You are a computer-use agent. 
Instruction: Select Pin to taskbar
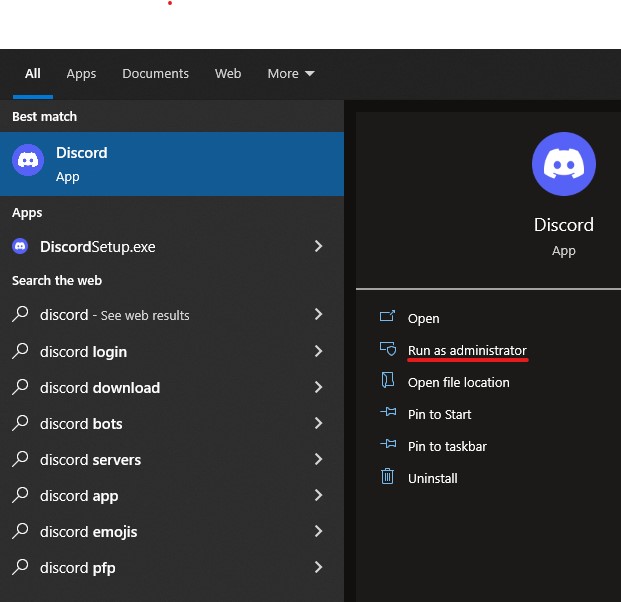[448, 447]
